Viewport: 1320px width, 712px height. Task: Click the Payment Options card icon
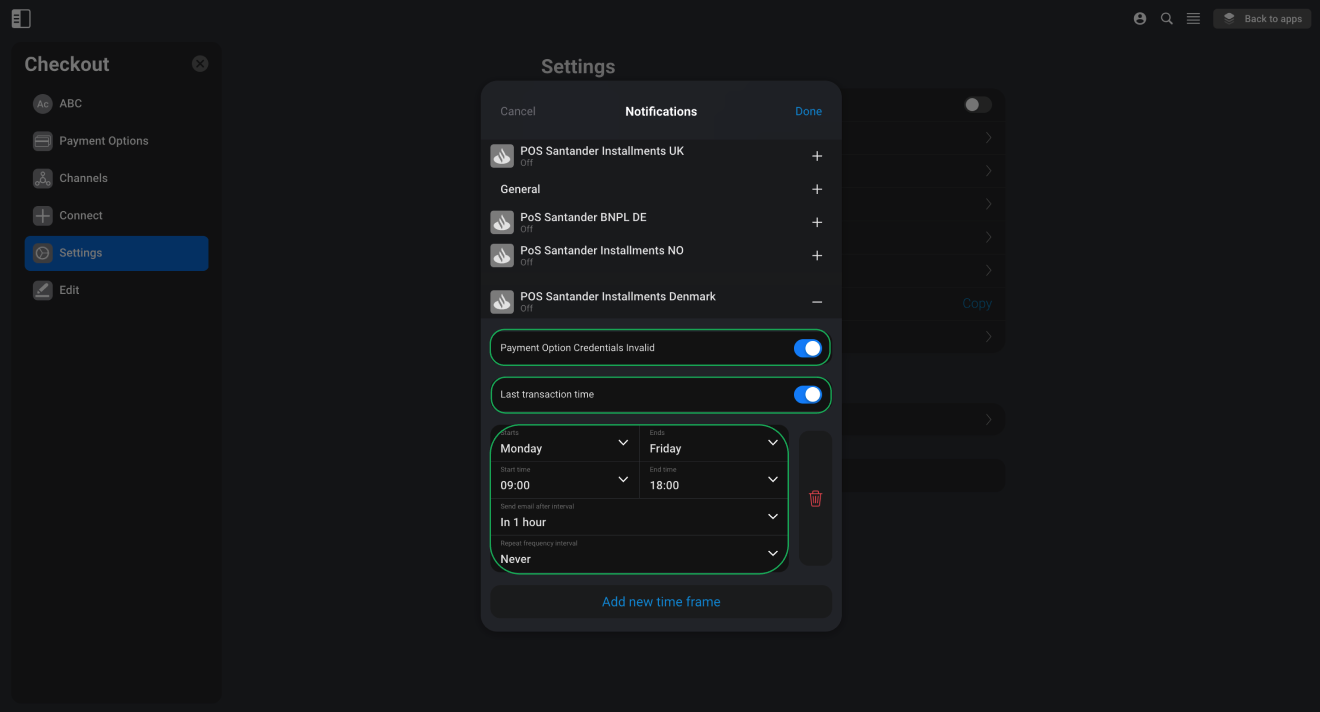42,141
